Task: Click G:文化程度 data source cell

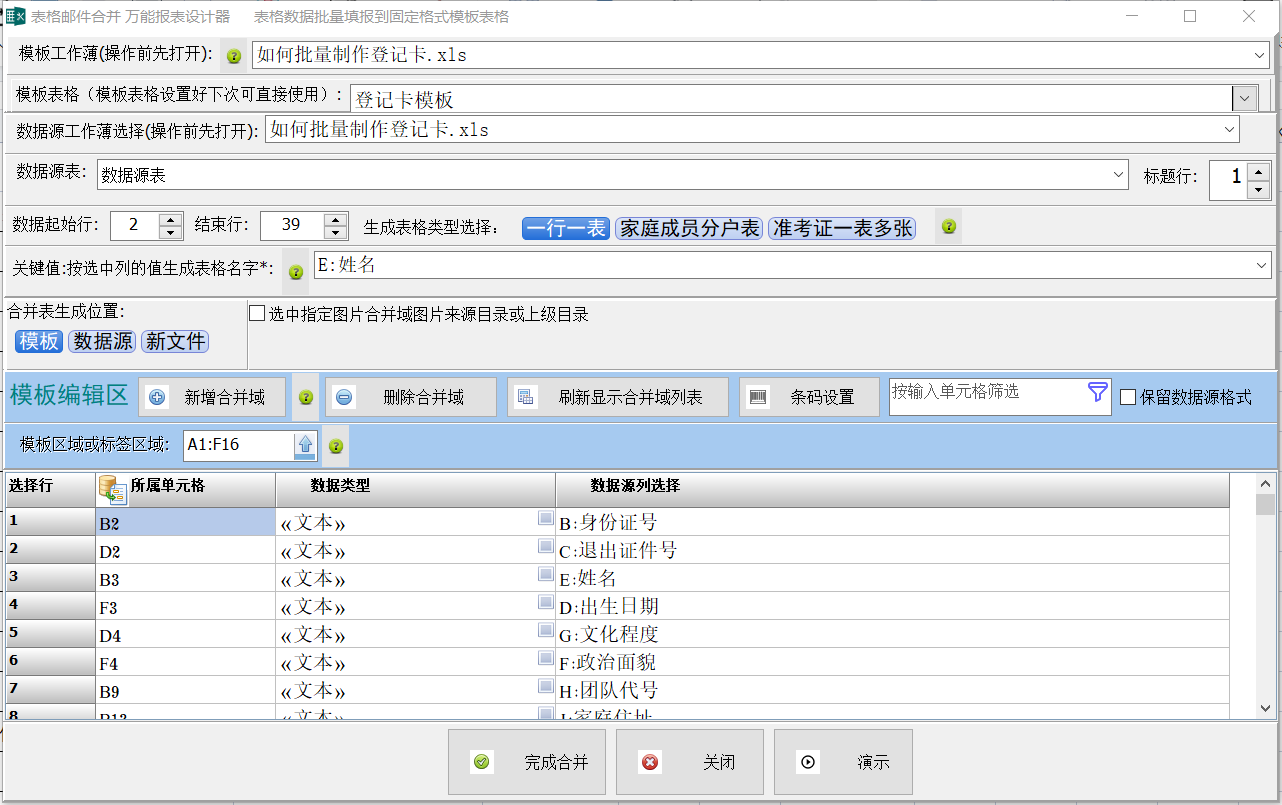Action: 892,634
